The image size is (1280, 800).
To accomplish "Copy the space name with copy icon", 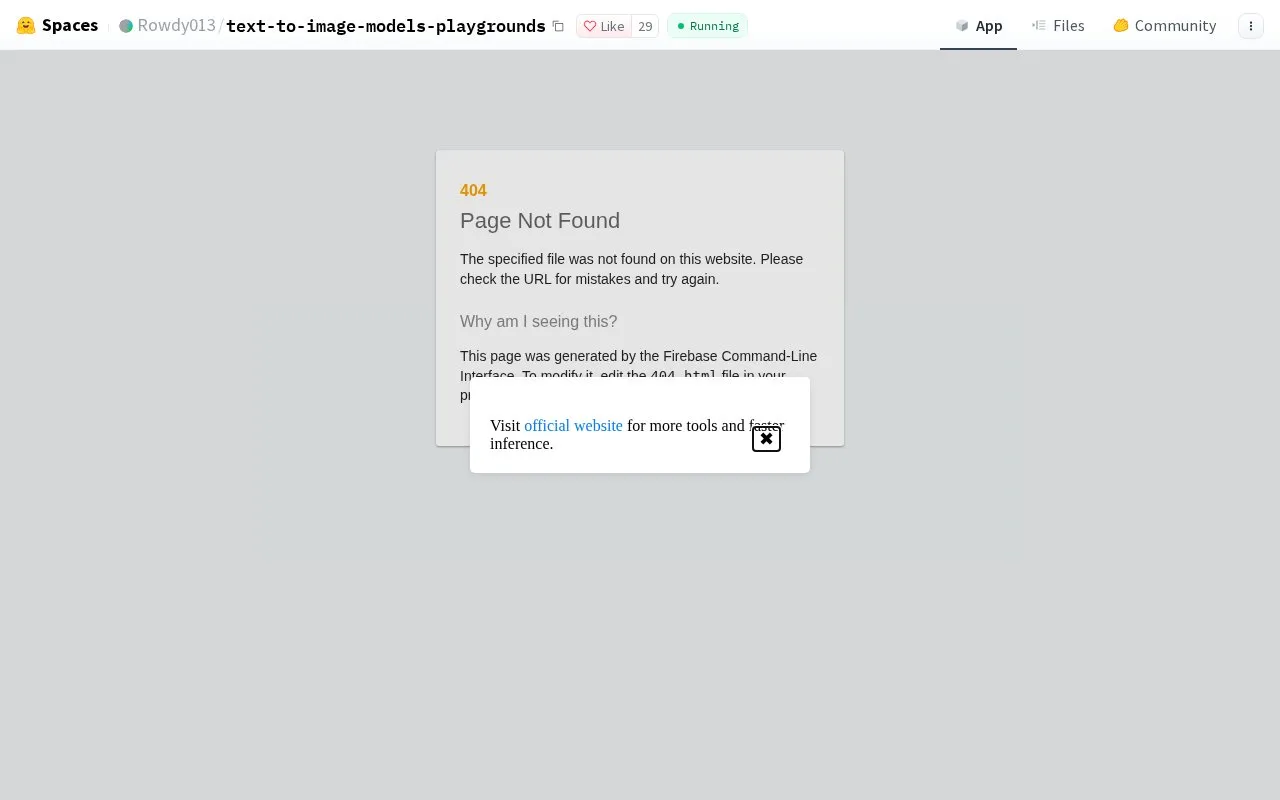I will click(558, 26).
